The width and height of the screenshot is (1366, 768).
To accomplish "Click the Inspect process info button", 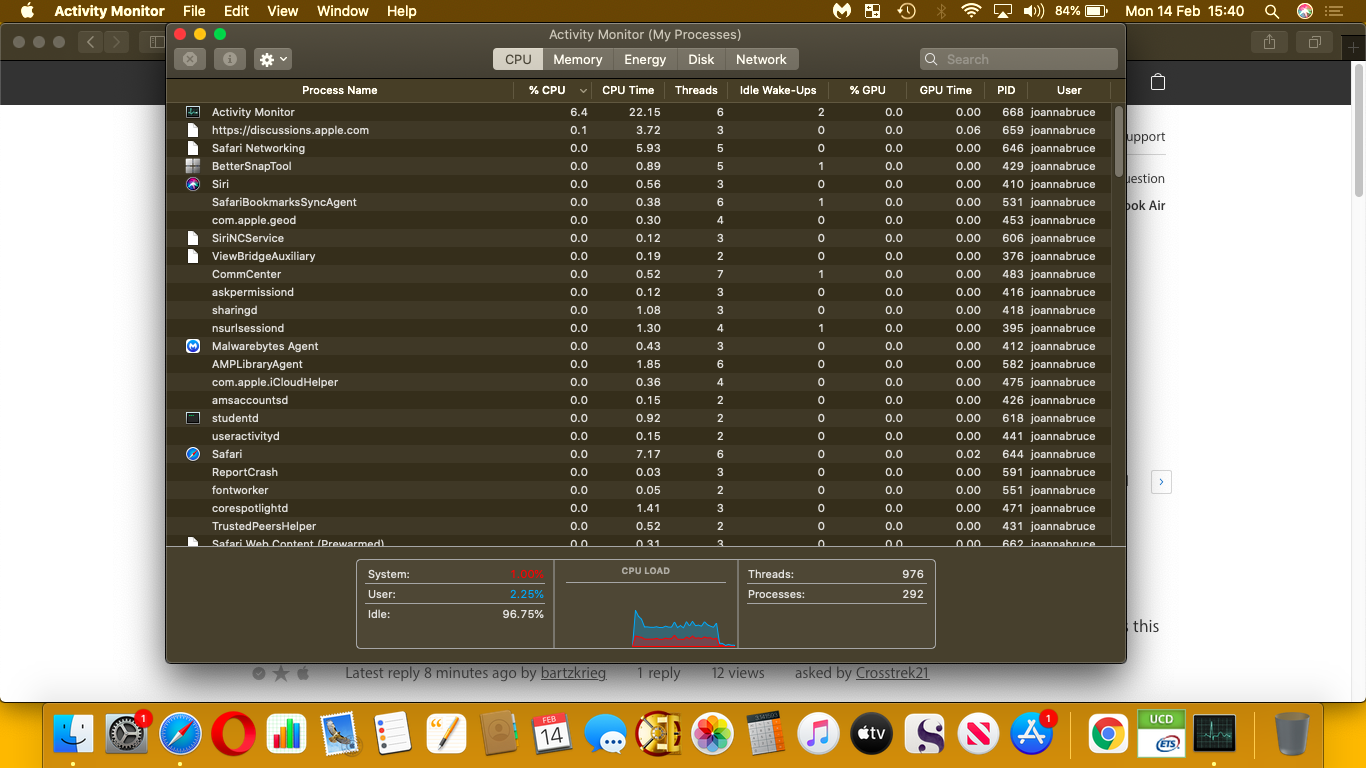I will click(x=229, y=59).
